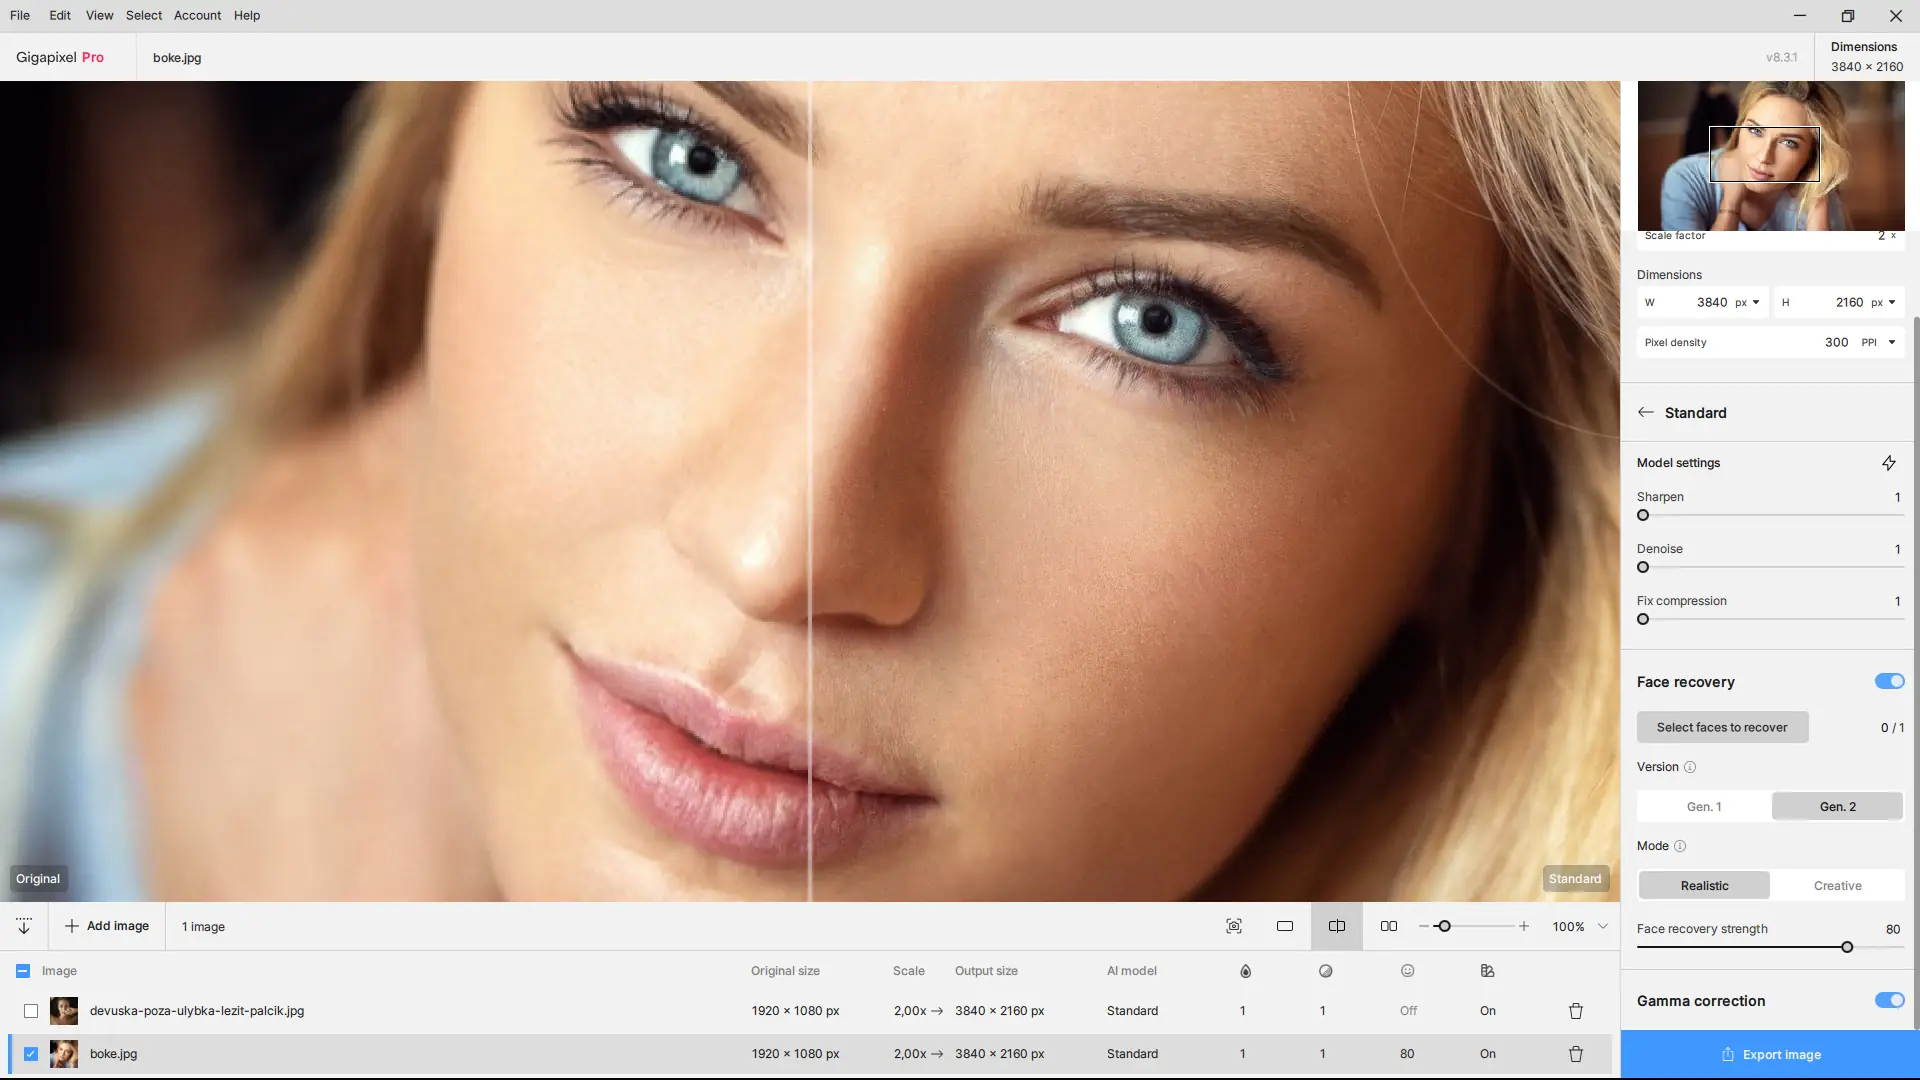Select the split view comparison icon
This screenshot has height=1080, width=1920.
click(x=1337, y=926)
